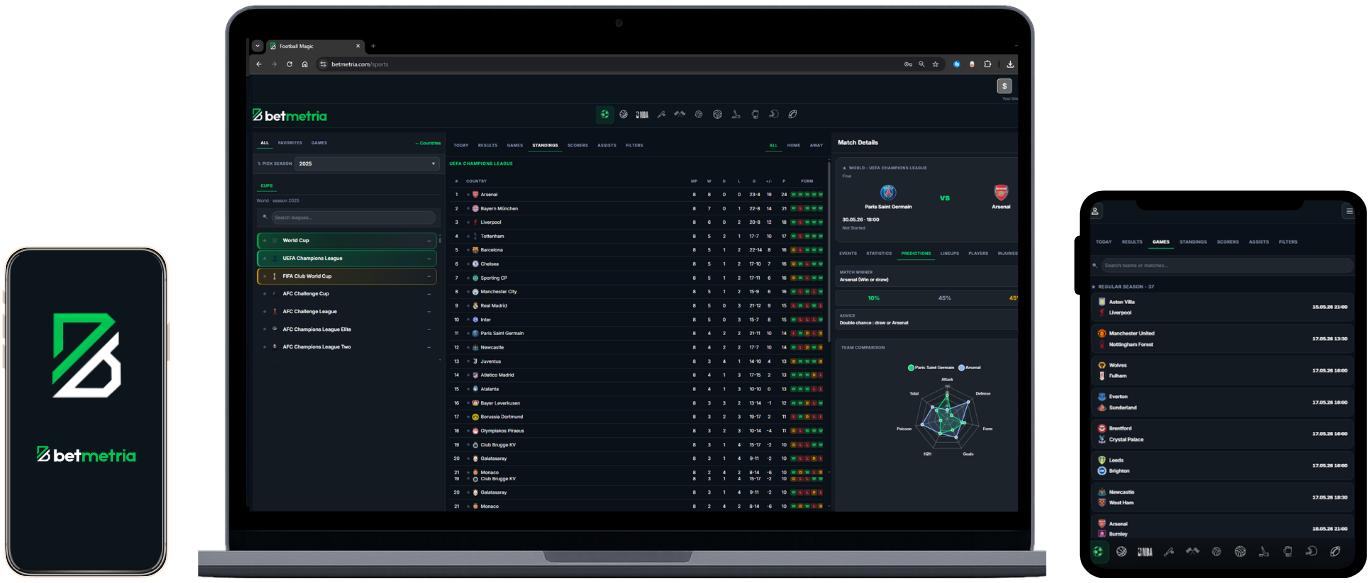The height and width of the screenshot is (583, 1371).
Task: Expand the FIFA Club World Cup row dash
Action: click(x=429, y=276)
